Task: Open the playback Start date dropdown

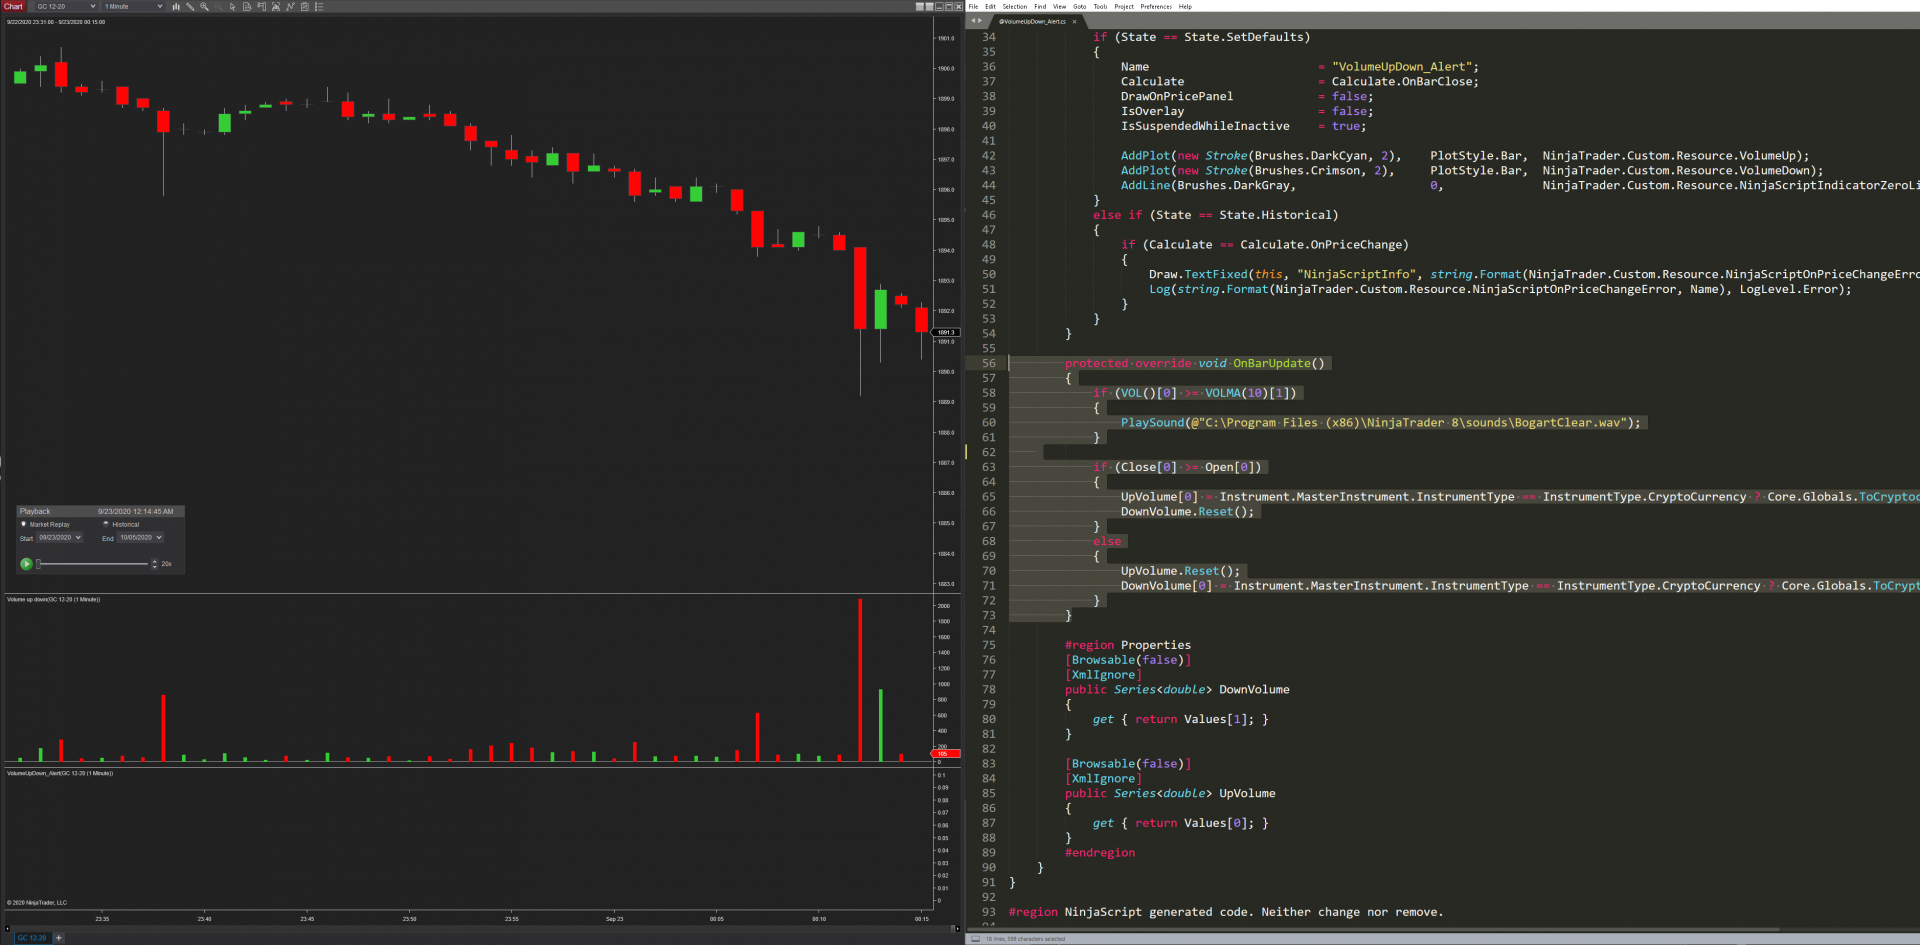Action: [x=60, y=538]
